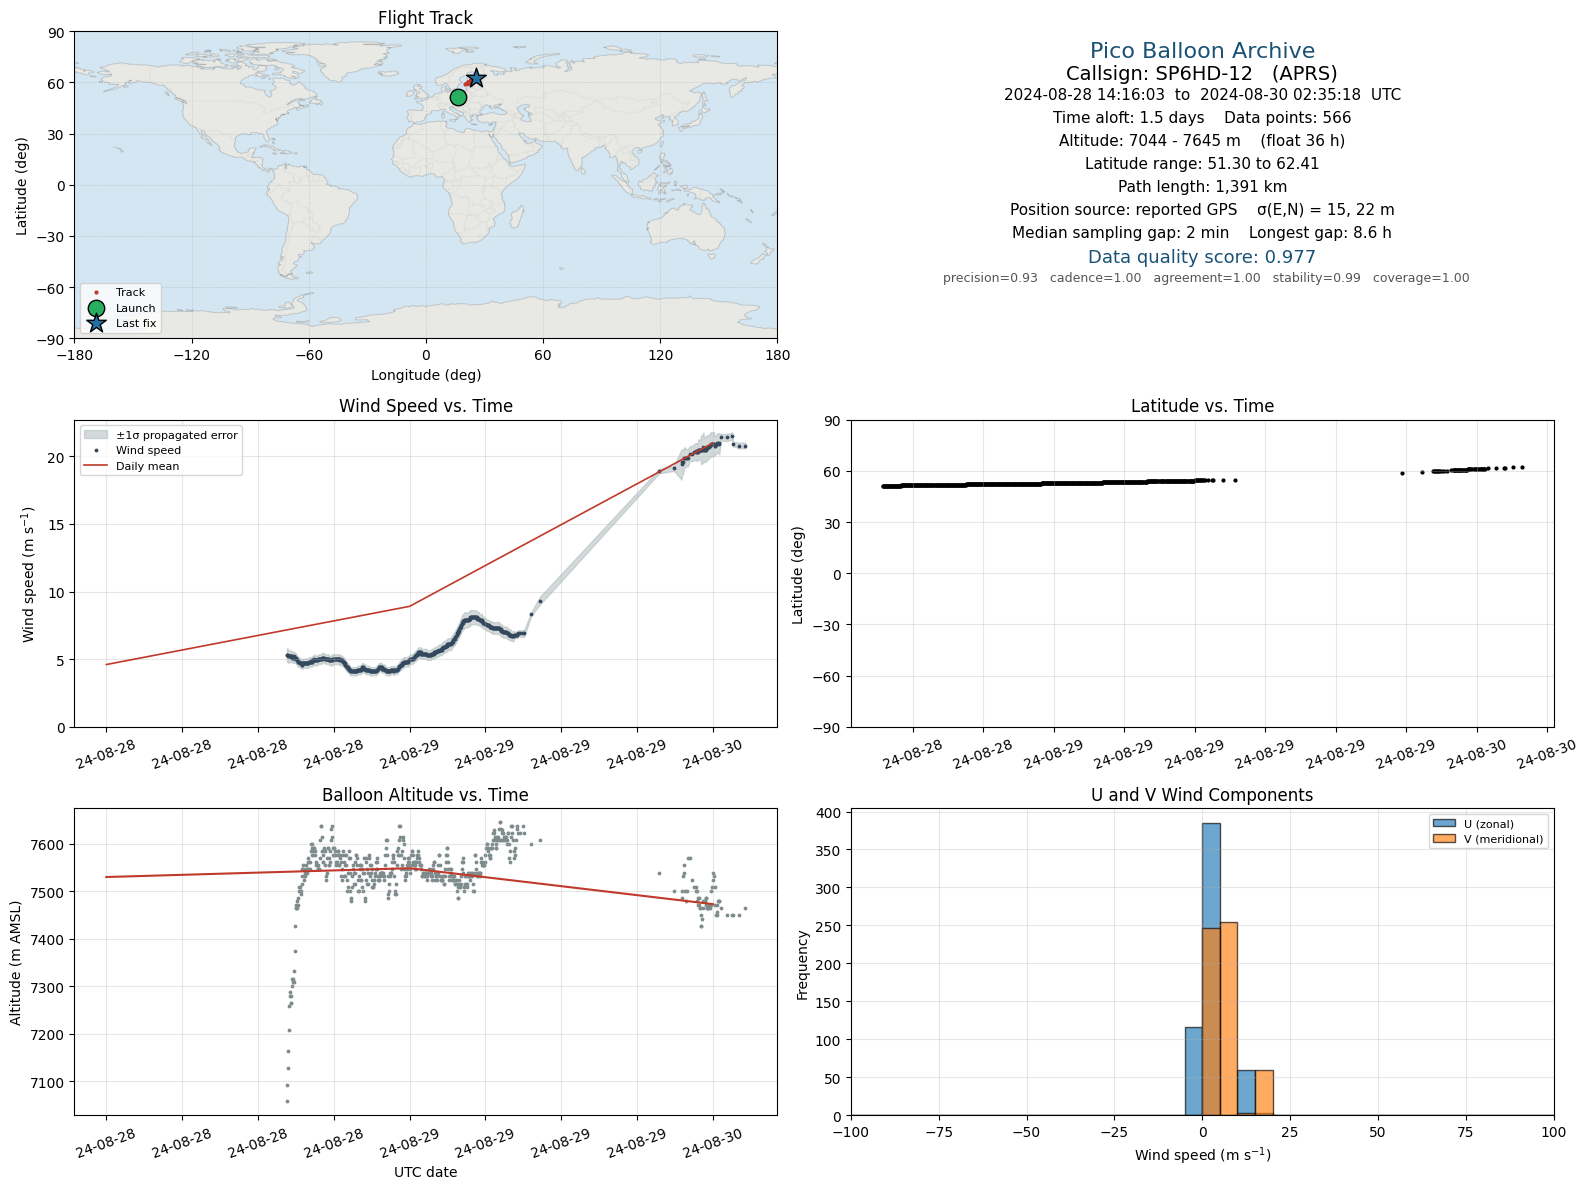
Task: Click the Data quality score: 0.977 line
Action: point(1202,257)
